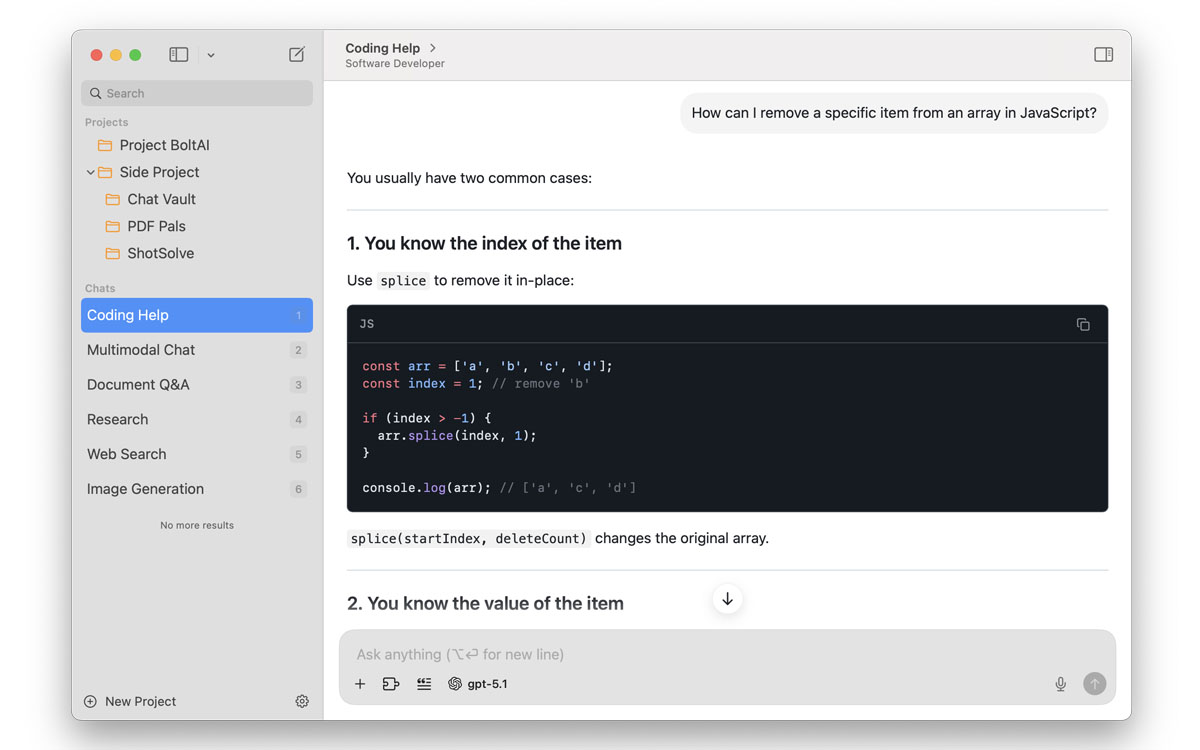Open the prompt library icon beside the plus
The image size is (1200, 750).
tap(391, 684)
